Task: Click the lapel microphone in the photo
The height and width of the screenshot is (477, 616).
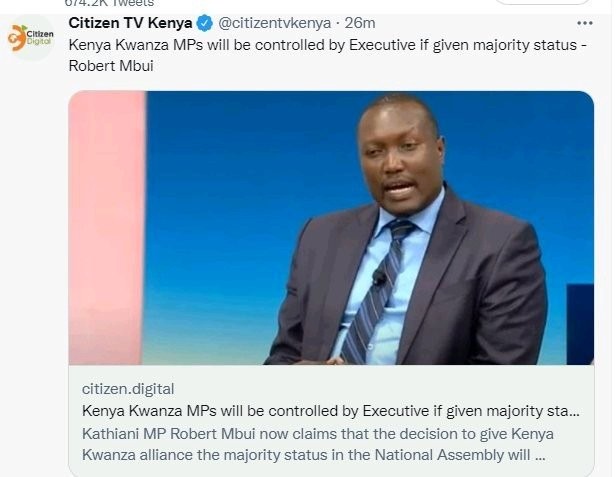Action: pos(379,278)
